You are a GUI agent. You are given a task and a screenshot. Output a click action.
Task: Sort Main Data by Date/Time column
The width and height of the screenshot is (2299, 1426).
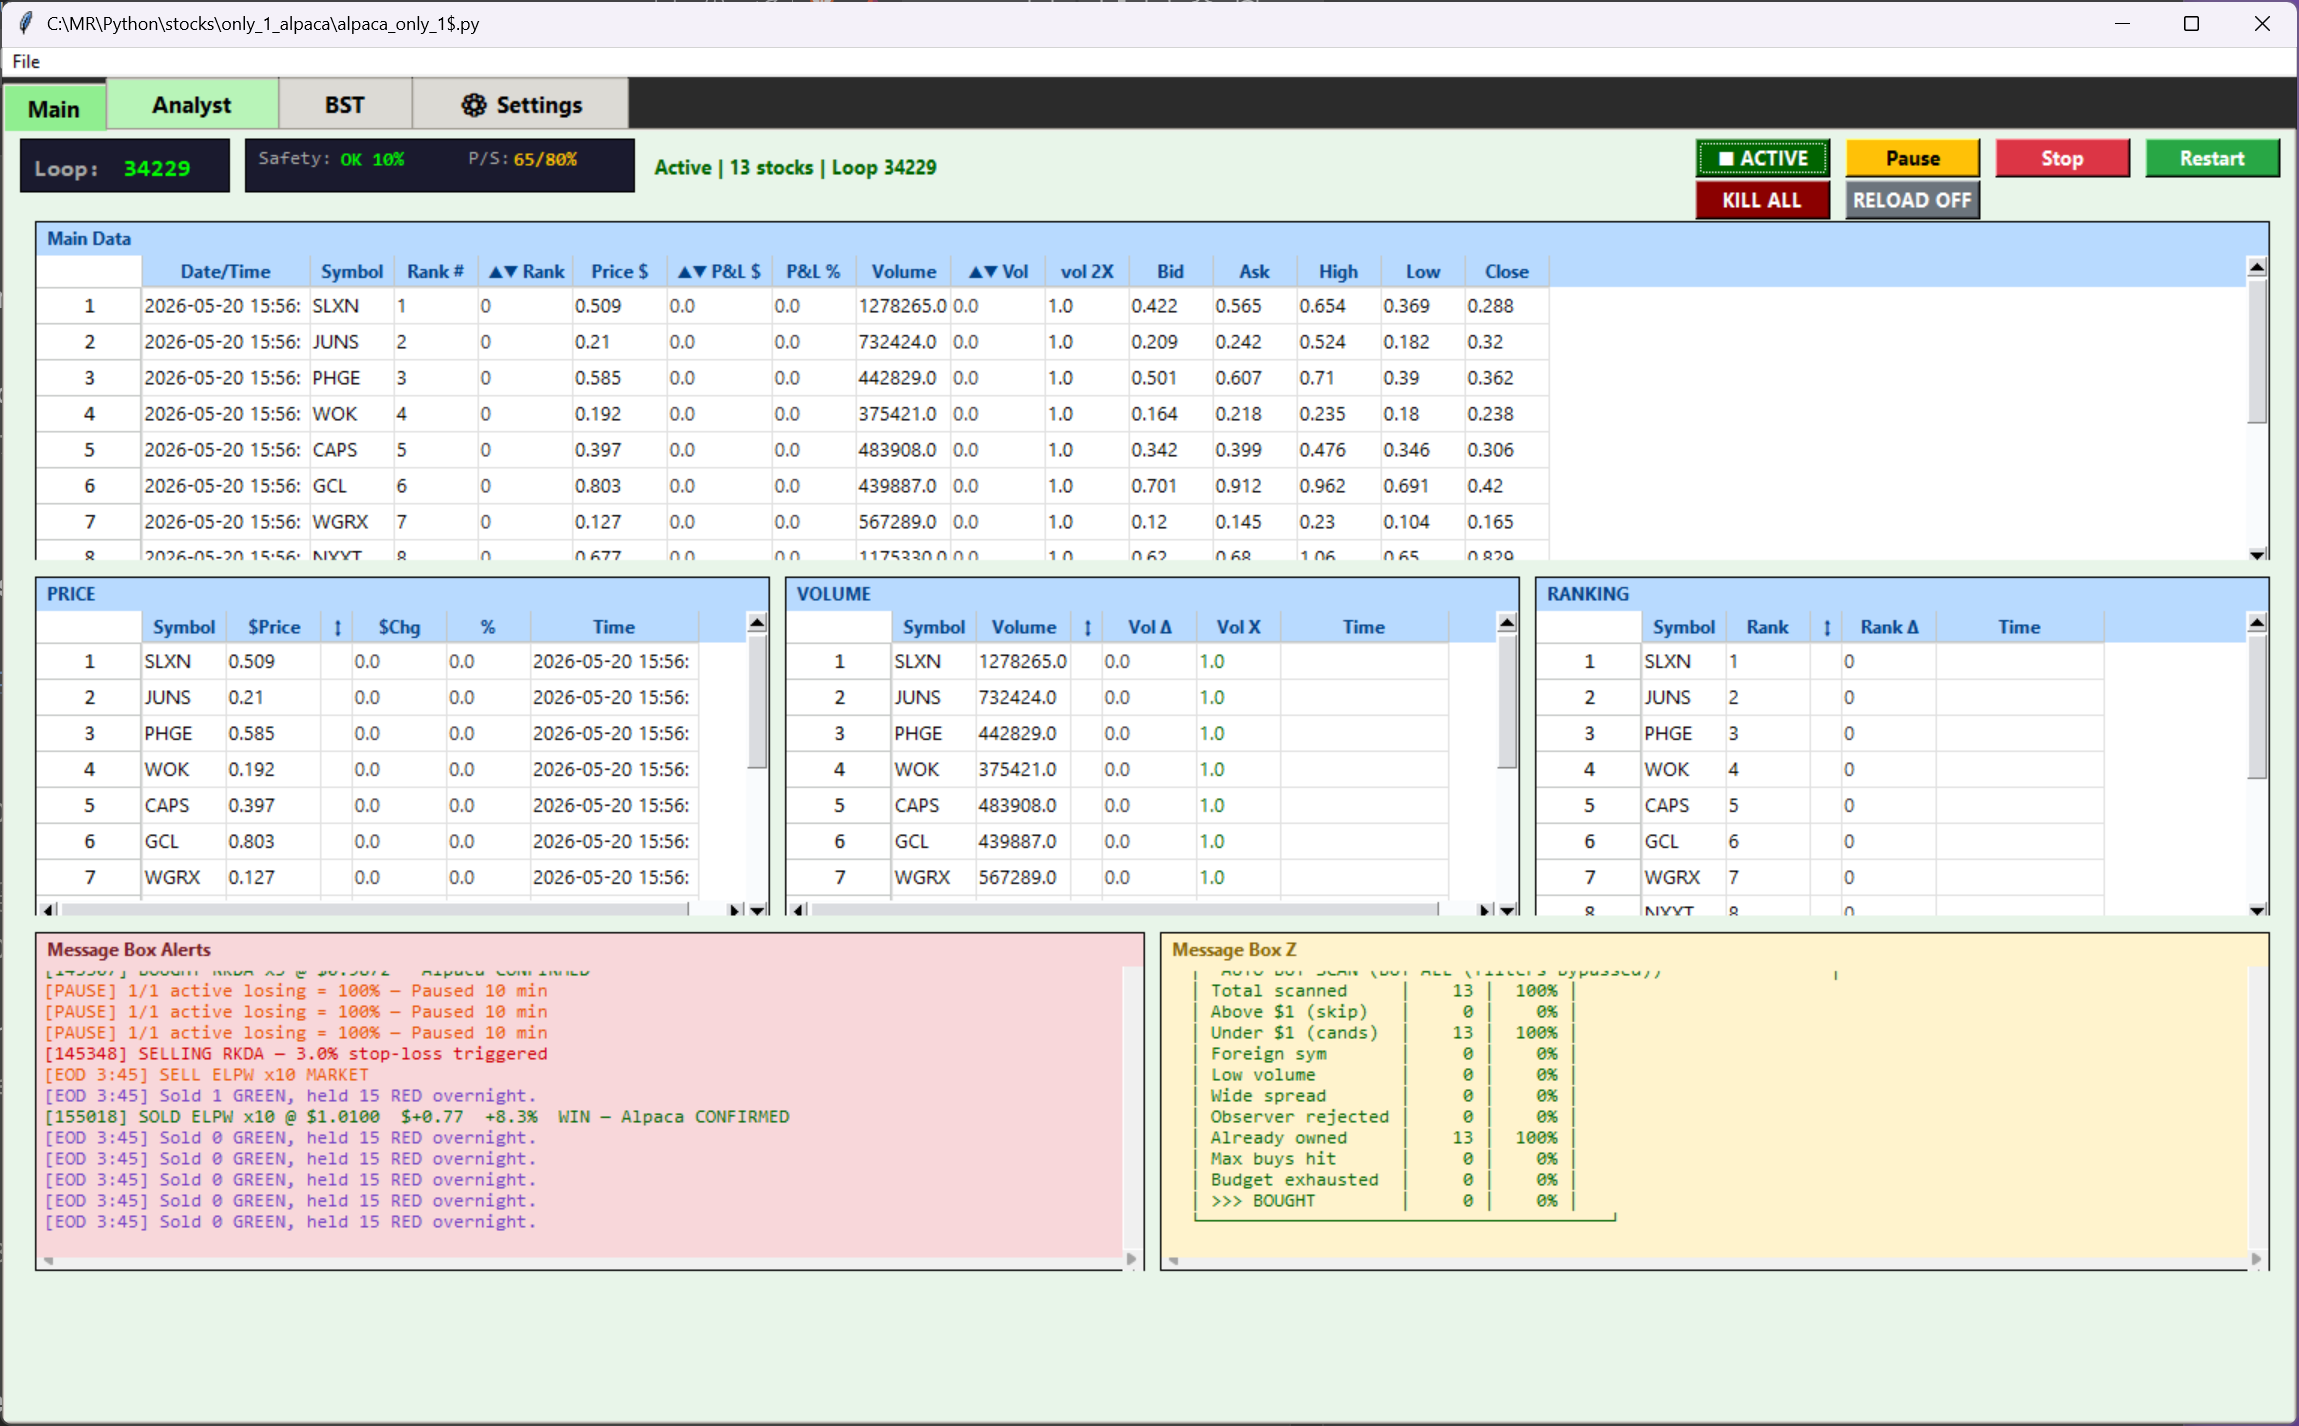(225, 272)
